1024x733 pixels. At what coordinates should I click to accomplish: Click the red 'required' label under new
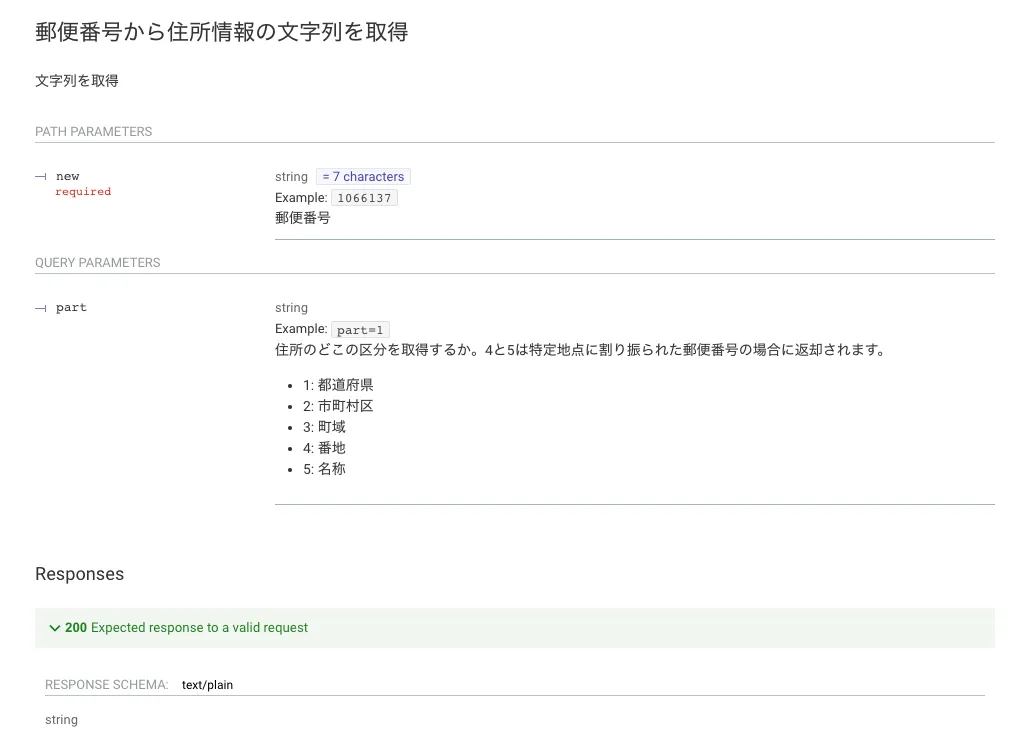coord(83,192)
